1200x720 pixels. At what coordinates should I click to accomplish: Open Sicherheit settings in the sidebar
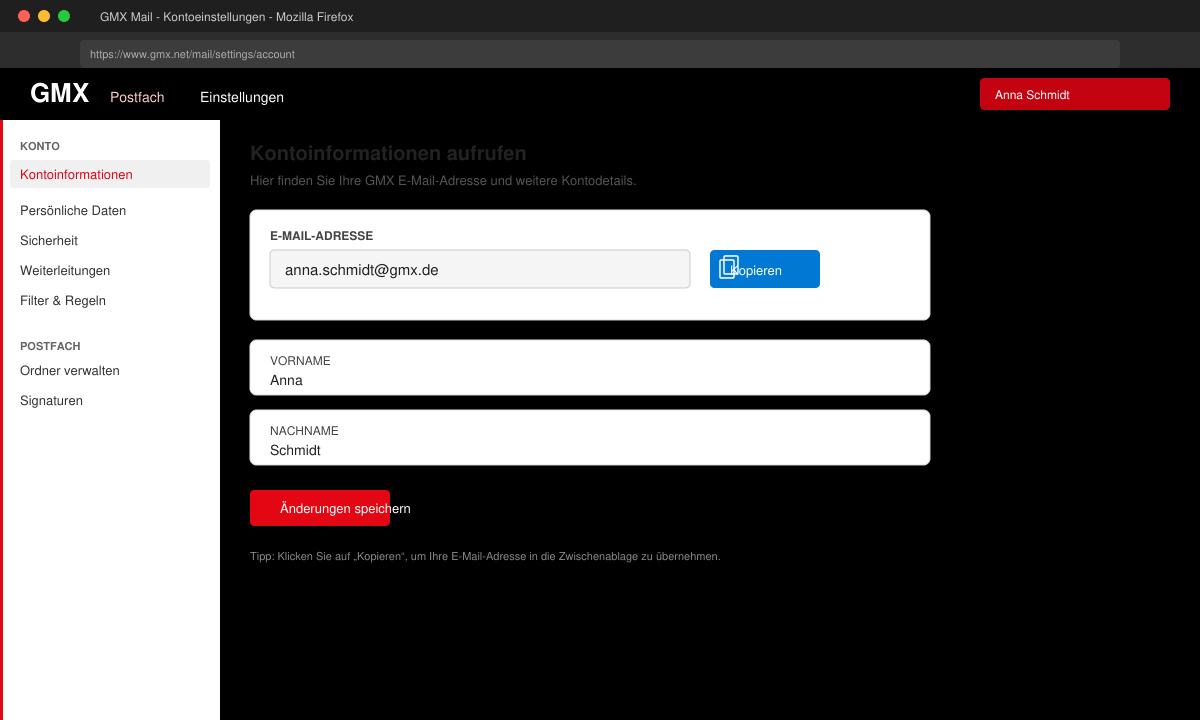coord(49,241)
